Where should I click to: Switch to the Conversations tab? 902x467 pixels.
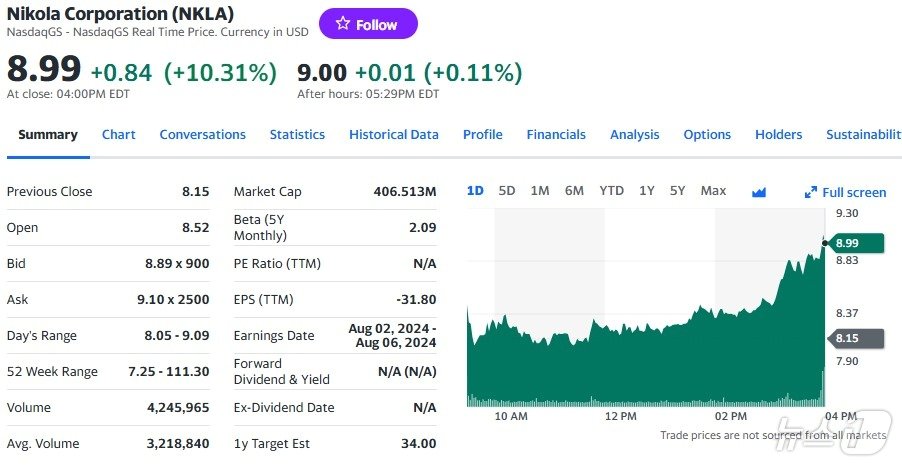(202, 135)
